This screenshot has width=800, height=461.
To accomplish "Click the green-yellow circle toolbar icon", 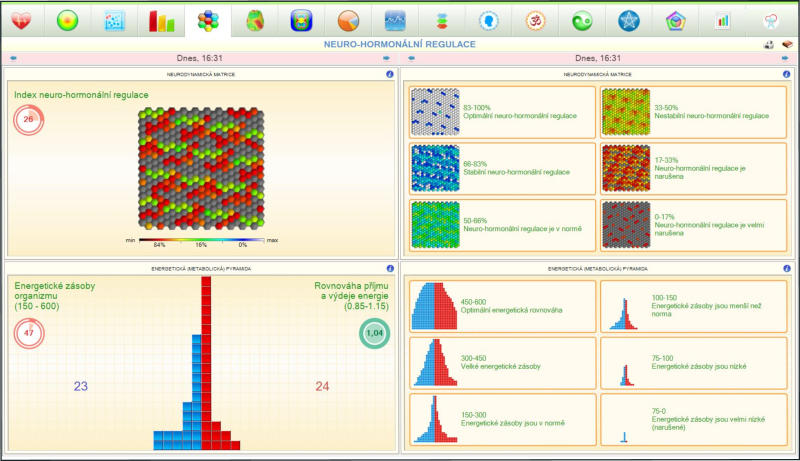I will coord(67,20).
